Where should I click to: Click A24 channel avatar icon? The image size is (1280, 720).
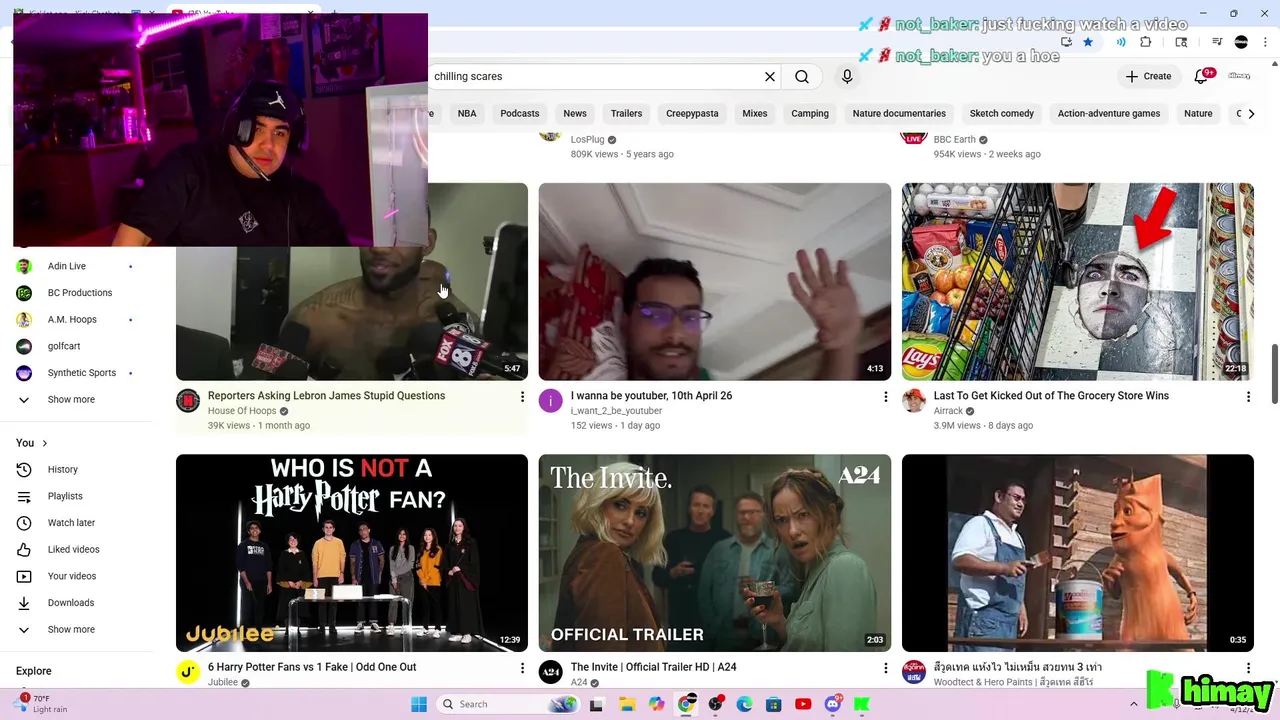click(x=551, y=672)
